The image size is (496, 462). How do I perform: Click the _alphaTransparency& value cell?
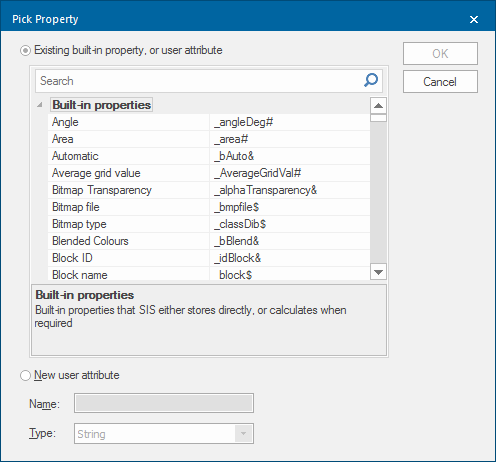coord(290,190)
